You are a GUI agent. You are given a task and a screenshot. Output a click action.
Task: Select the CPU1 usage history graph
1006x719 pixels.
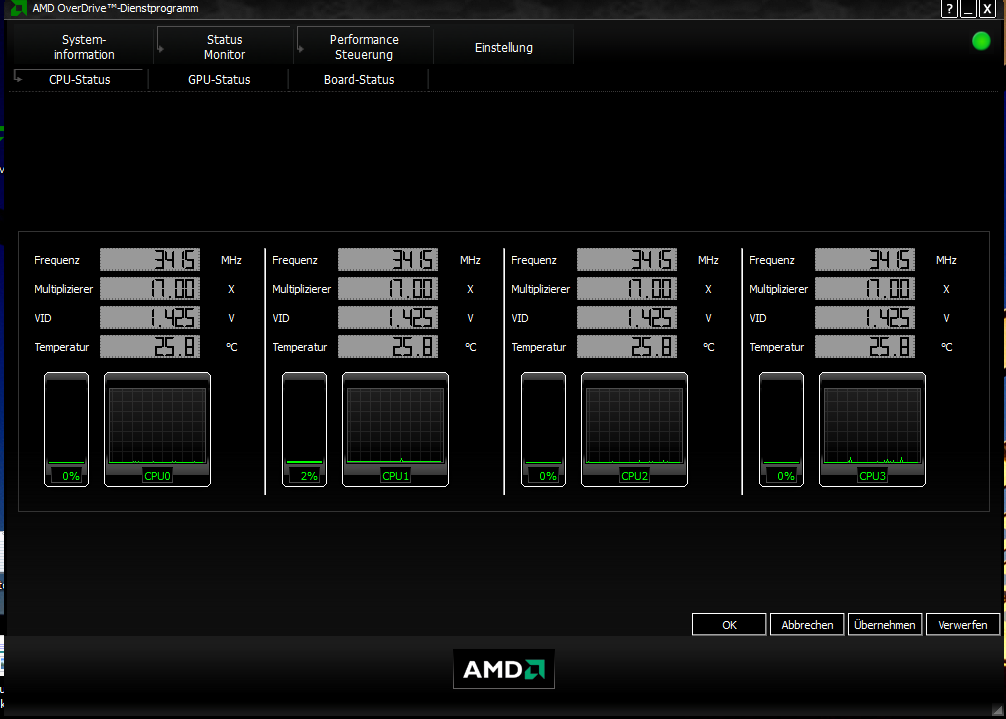coord(395,429)
